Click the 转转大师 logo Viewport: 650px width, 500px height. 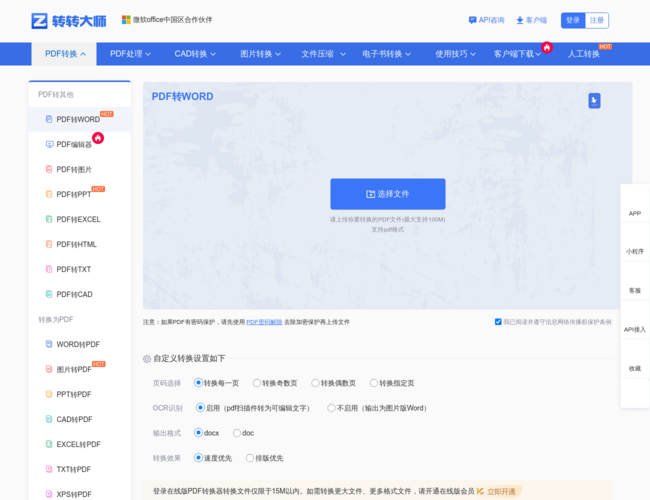pos(67,20)
